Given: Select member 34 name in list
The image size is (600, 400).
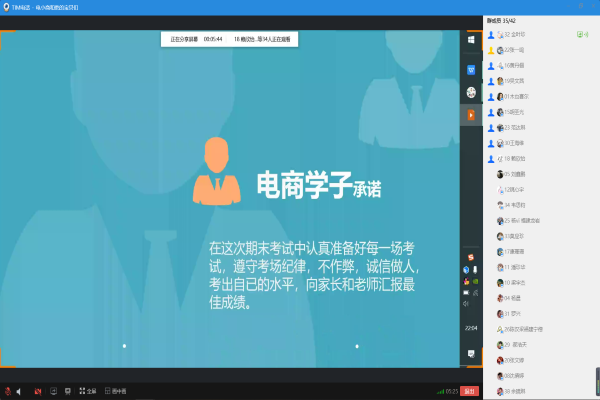Looking at the screenshot, I should click(x=515, y=205).
